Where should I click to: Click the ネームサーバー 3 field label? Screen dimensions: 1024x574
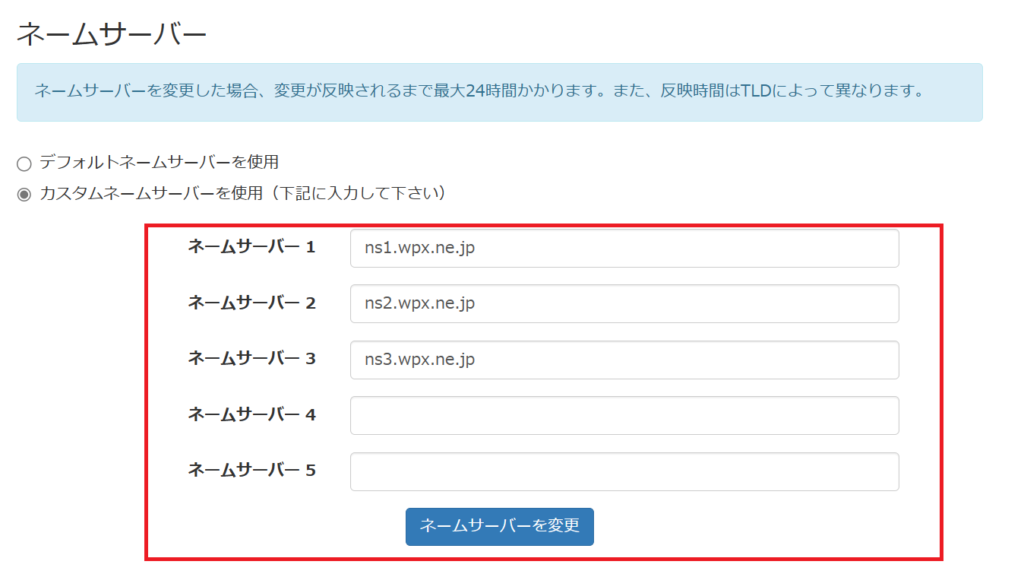pyautogui.click(x=251, y=358)
